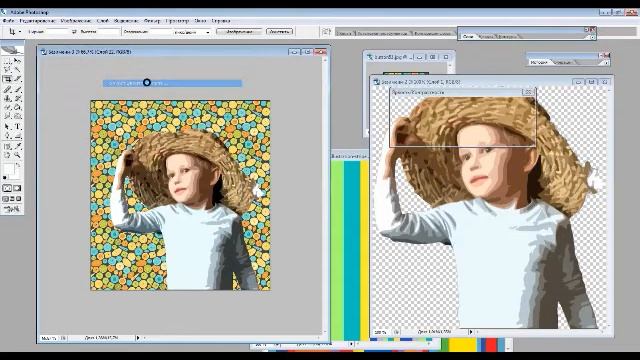Open the Layers palette menu arrow
Viewport: 640px width, 360px height.
pyautogui.click(x=593, y=37)
